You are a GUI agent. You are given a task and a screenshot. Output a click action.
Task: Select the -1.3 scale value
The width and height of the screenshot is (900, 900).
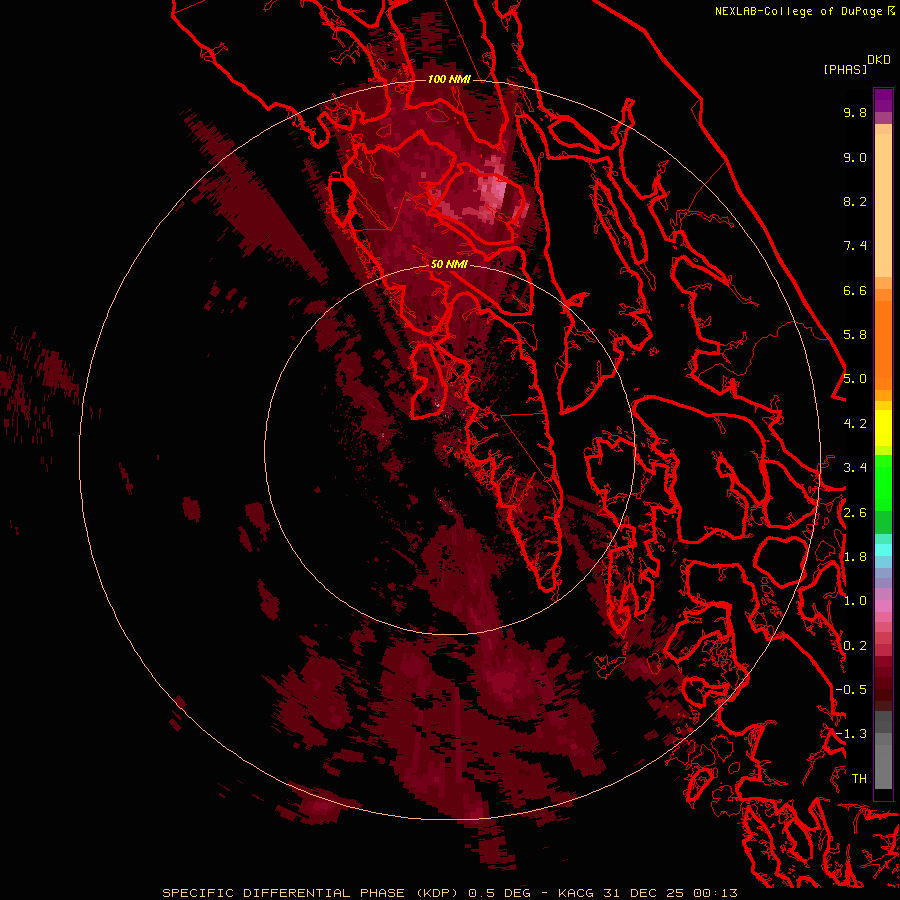851,734
